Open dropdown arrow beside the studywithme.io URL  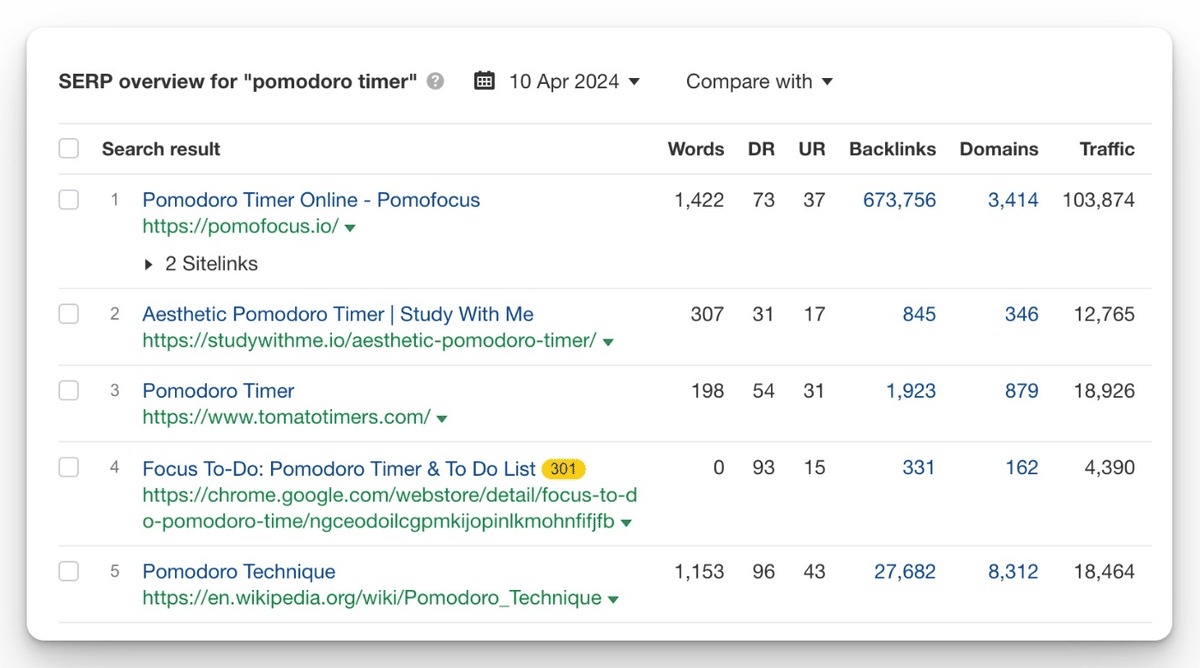click(608, 342)
